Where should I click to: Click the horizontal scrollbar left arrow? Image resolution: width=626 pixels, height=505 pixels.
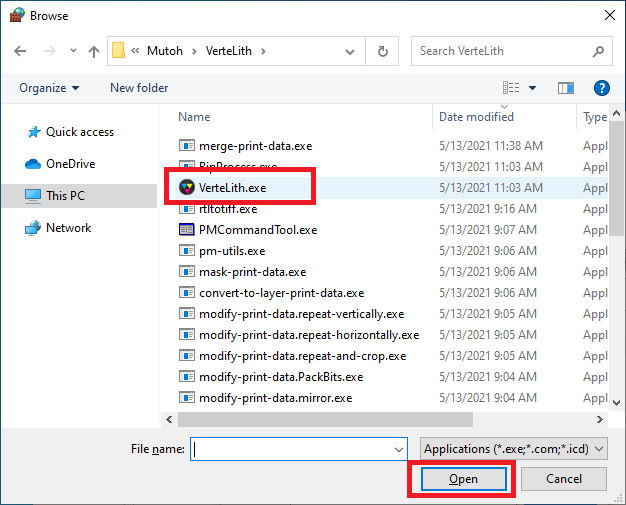point(170,420)
